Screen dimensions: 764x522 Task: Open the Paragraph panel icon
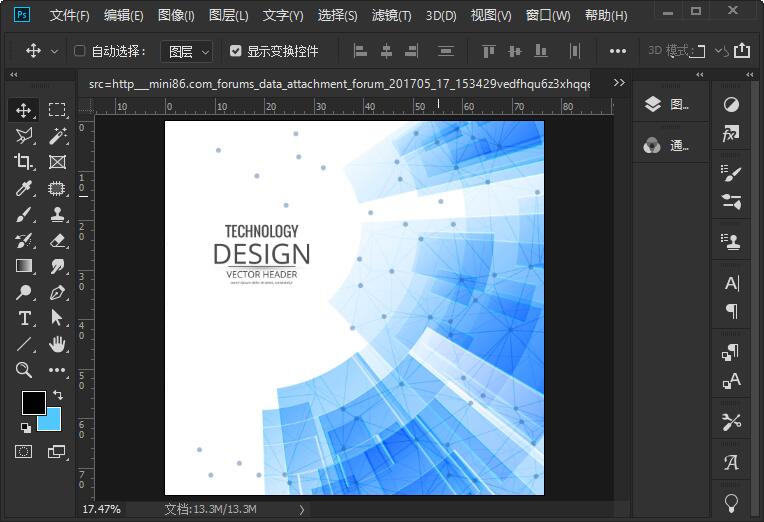(x=731, y=311)
